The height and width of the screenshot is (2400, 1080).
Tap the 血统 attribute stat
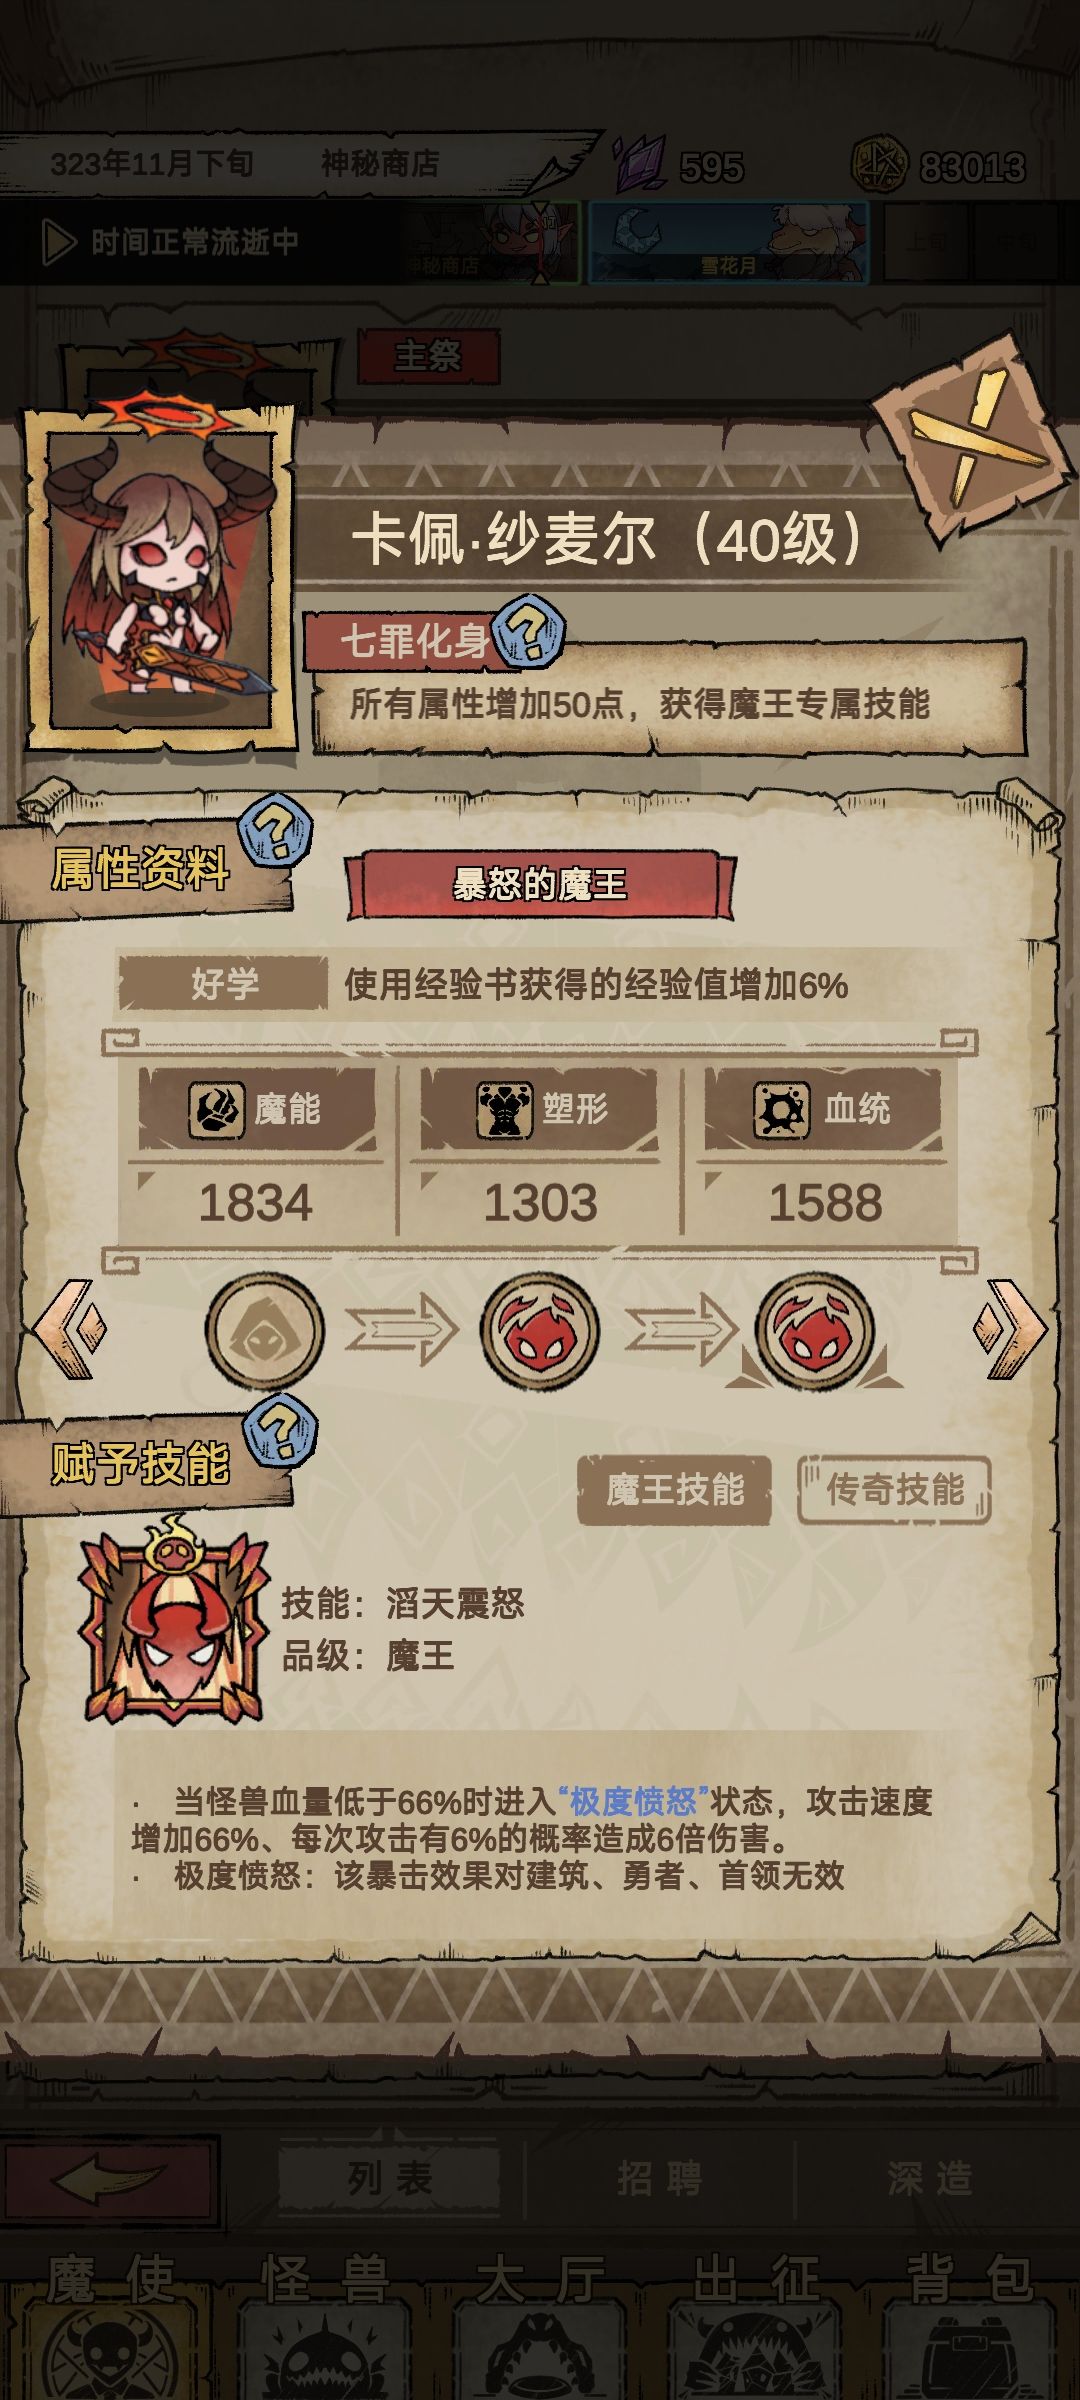pos(824,1152)
